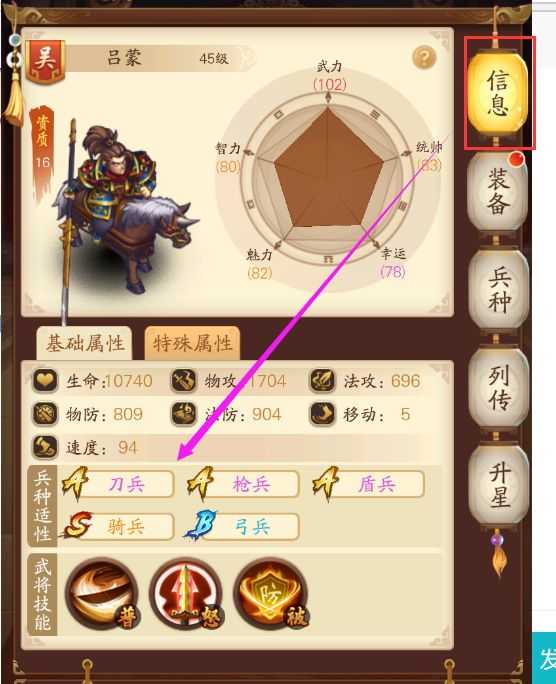
Task: Click the 移动 movement boot icon
Action: coord(322,414)
